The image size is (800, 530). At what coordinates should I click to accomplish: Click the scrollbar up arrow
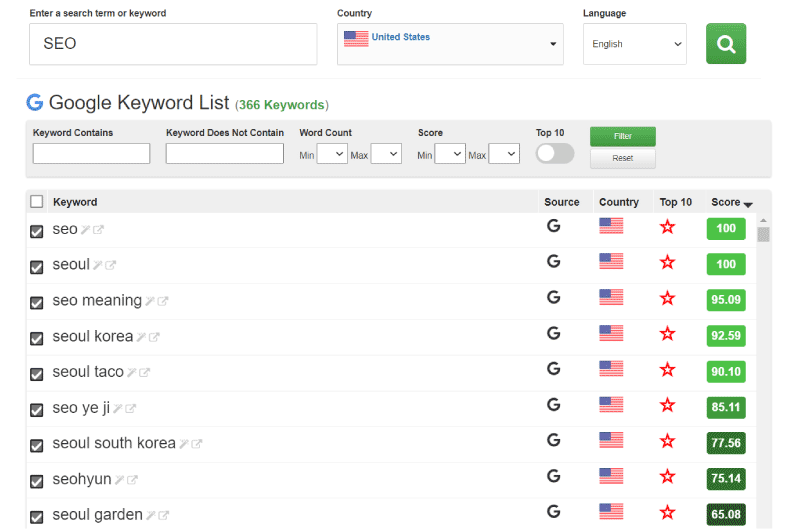pos(763,220)
